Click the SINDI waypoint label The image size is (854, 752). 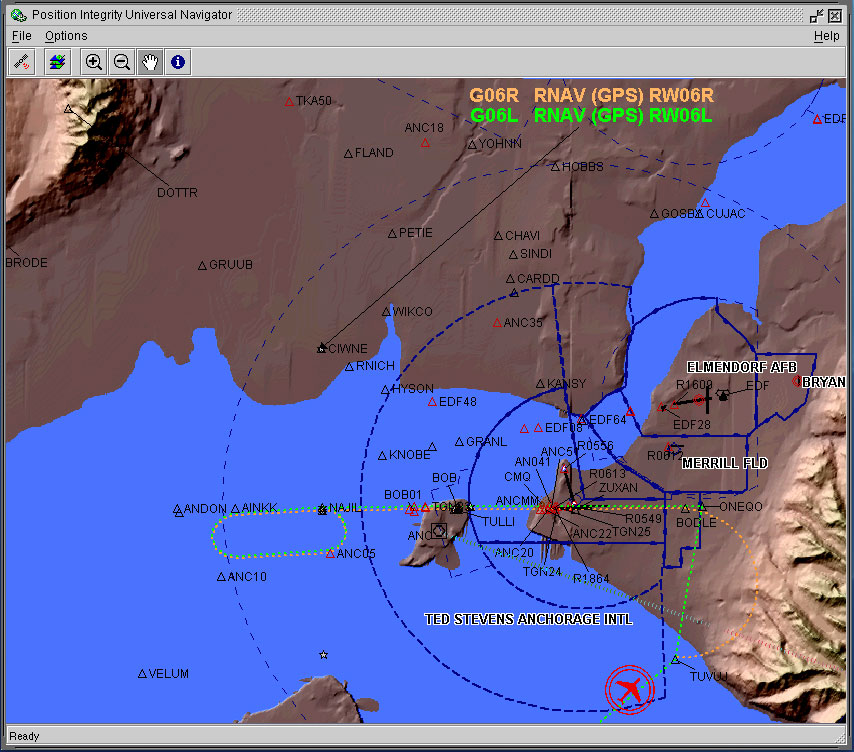(x=536, y=254)
